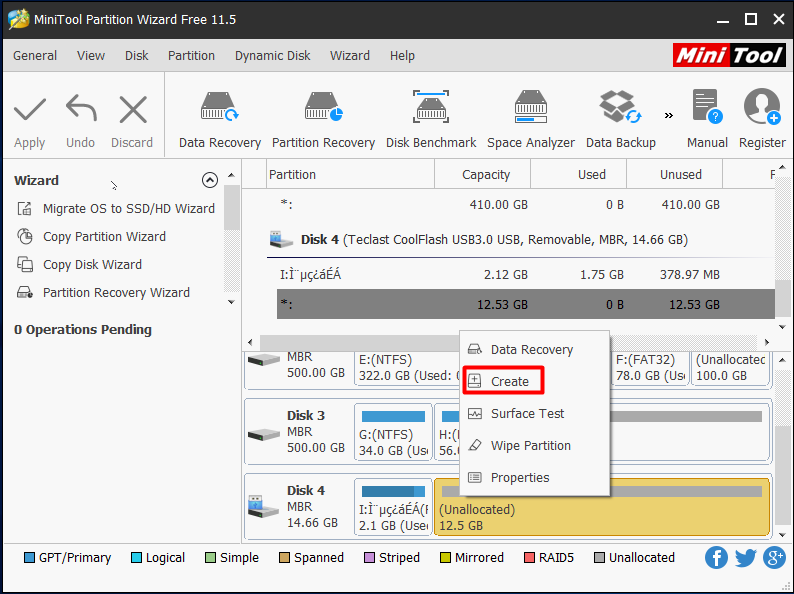Open the Twitter share icon
This screenshot has width=794, height=594.
coord(745,558)
